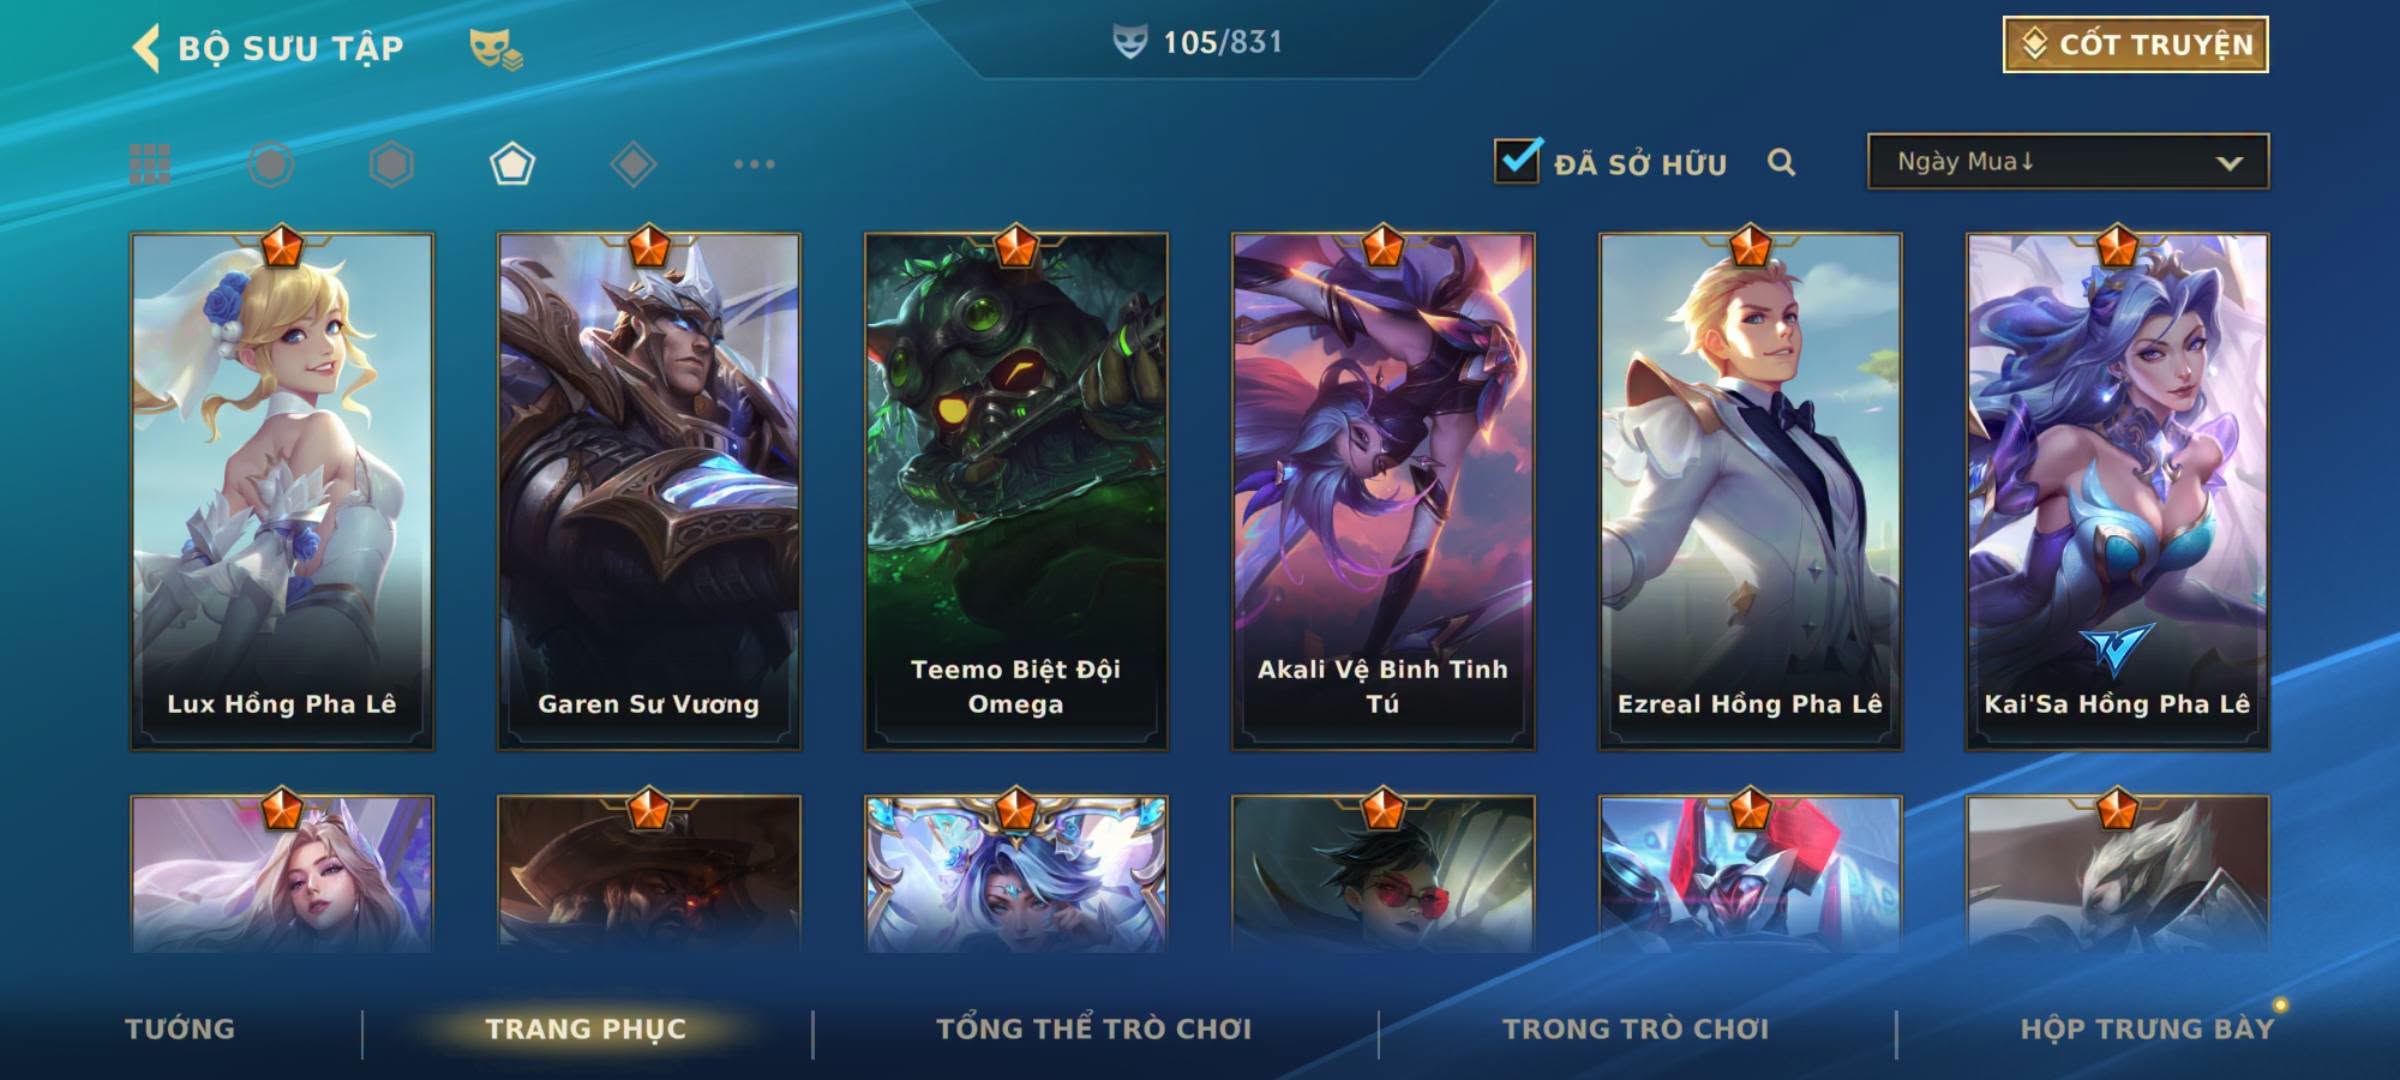Image resolution: width=2400 pixels, height=1080 pixels.
Task: Select the Lux Hồng Pha Lê skin
Action: tap(282, 491)
